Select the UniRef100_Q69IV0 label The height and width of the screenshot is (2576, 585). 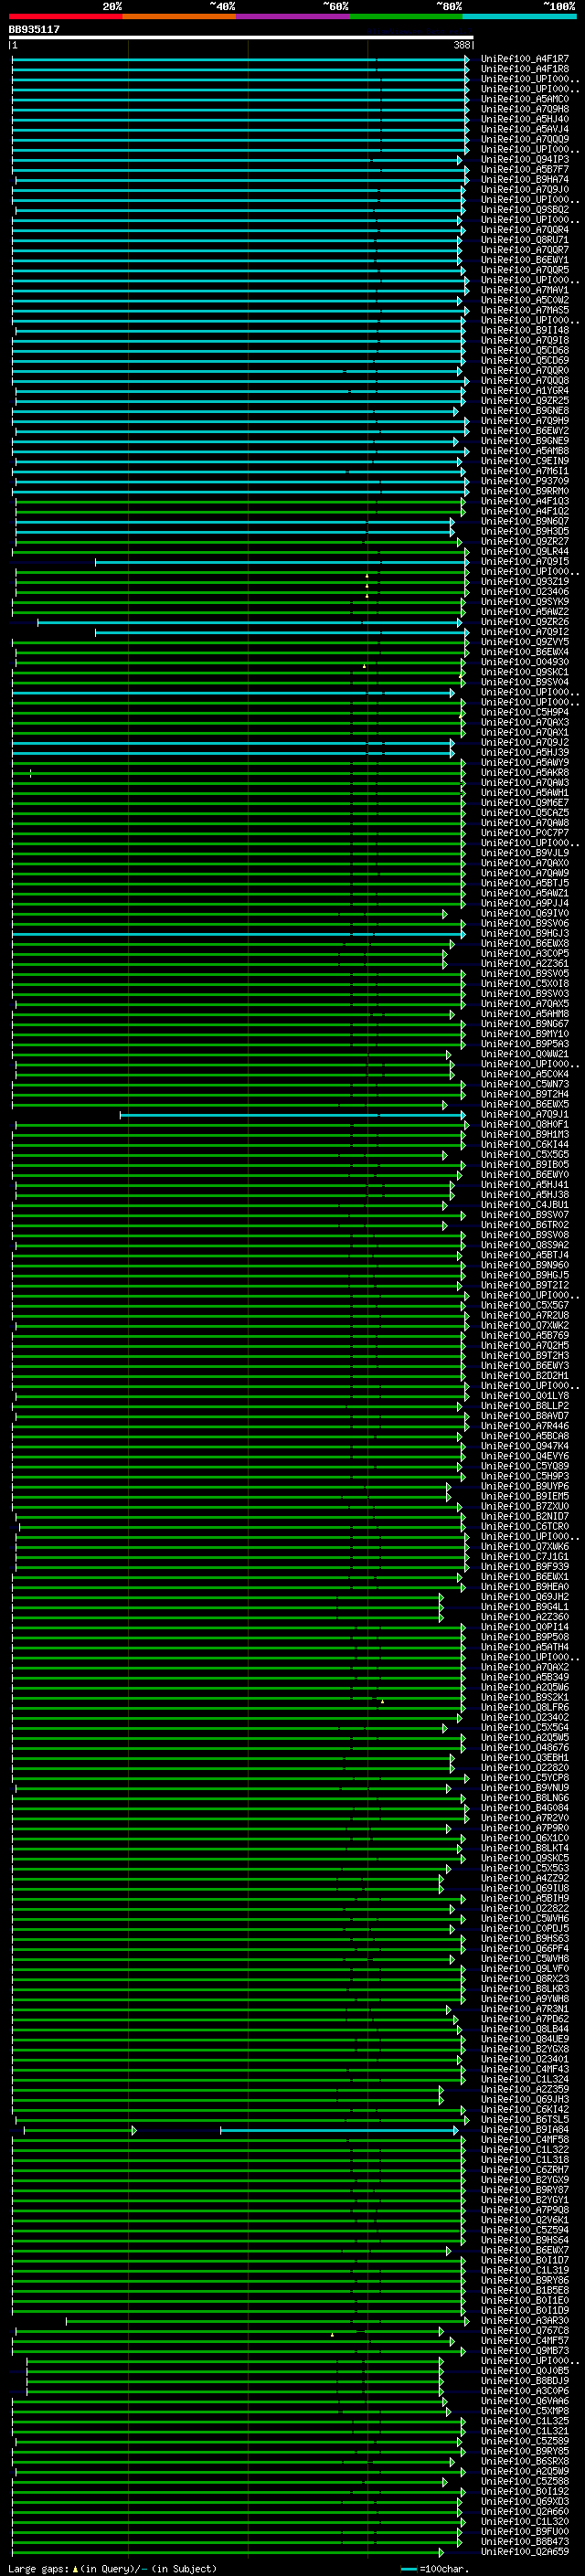coord(525,913)
